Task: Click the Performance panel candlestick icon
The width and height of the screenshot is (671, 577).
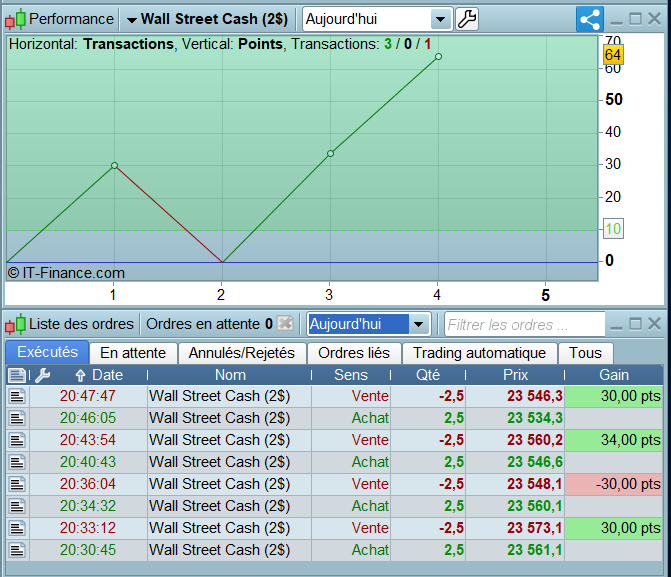Action: (15, 20)
